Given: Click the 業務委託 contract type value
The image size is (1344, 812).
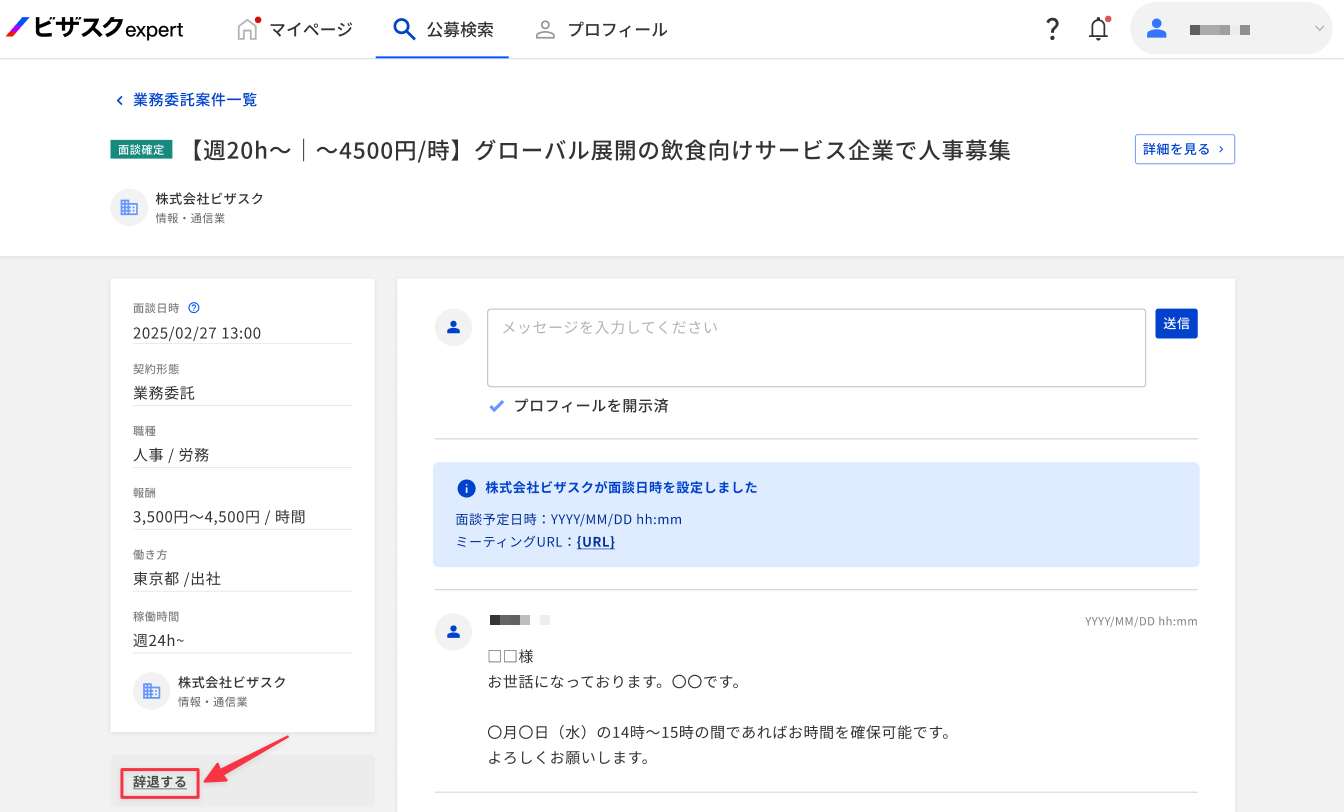Looking at the screenshot, I should (x=164, y=393).
